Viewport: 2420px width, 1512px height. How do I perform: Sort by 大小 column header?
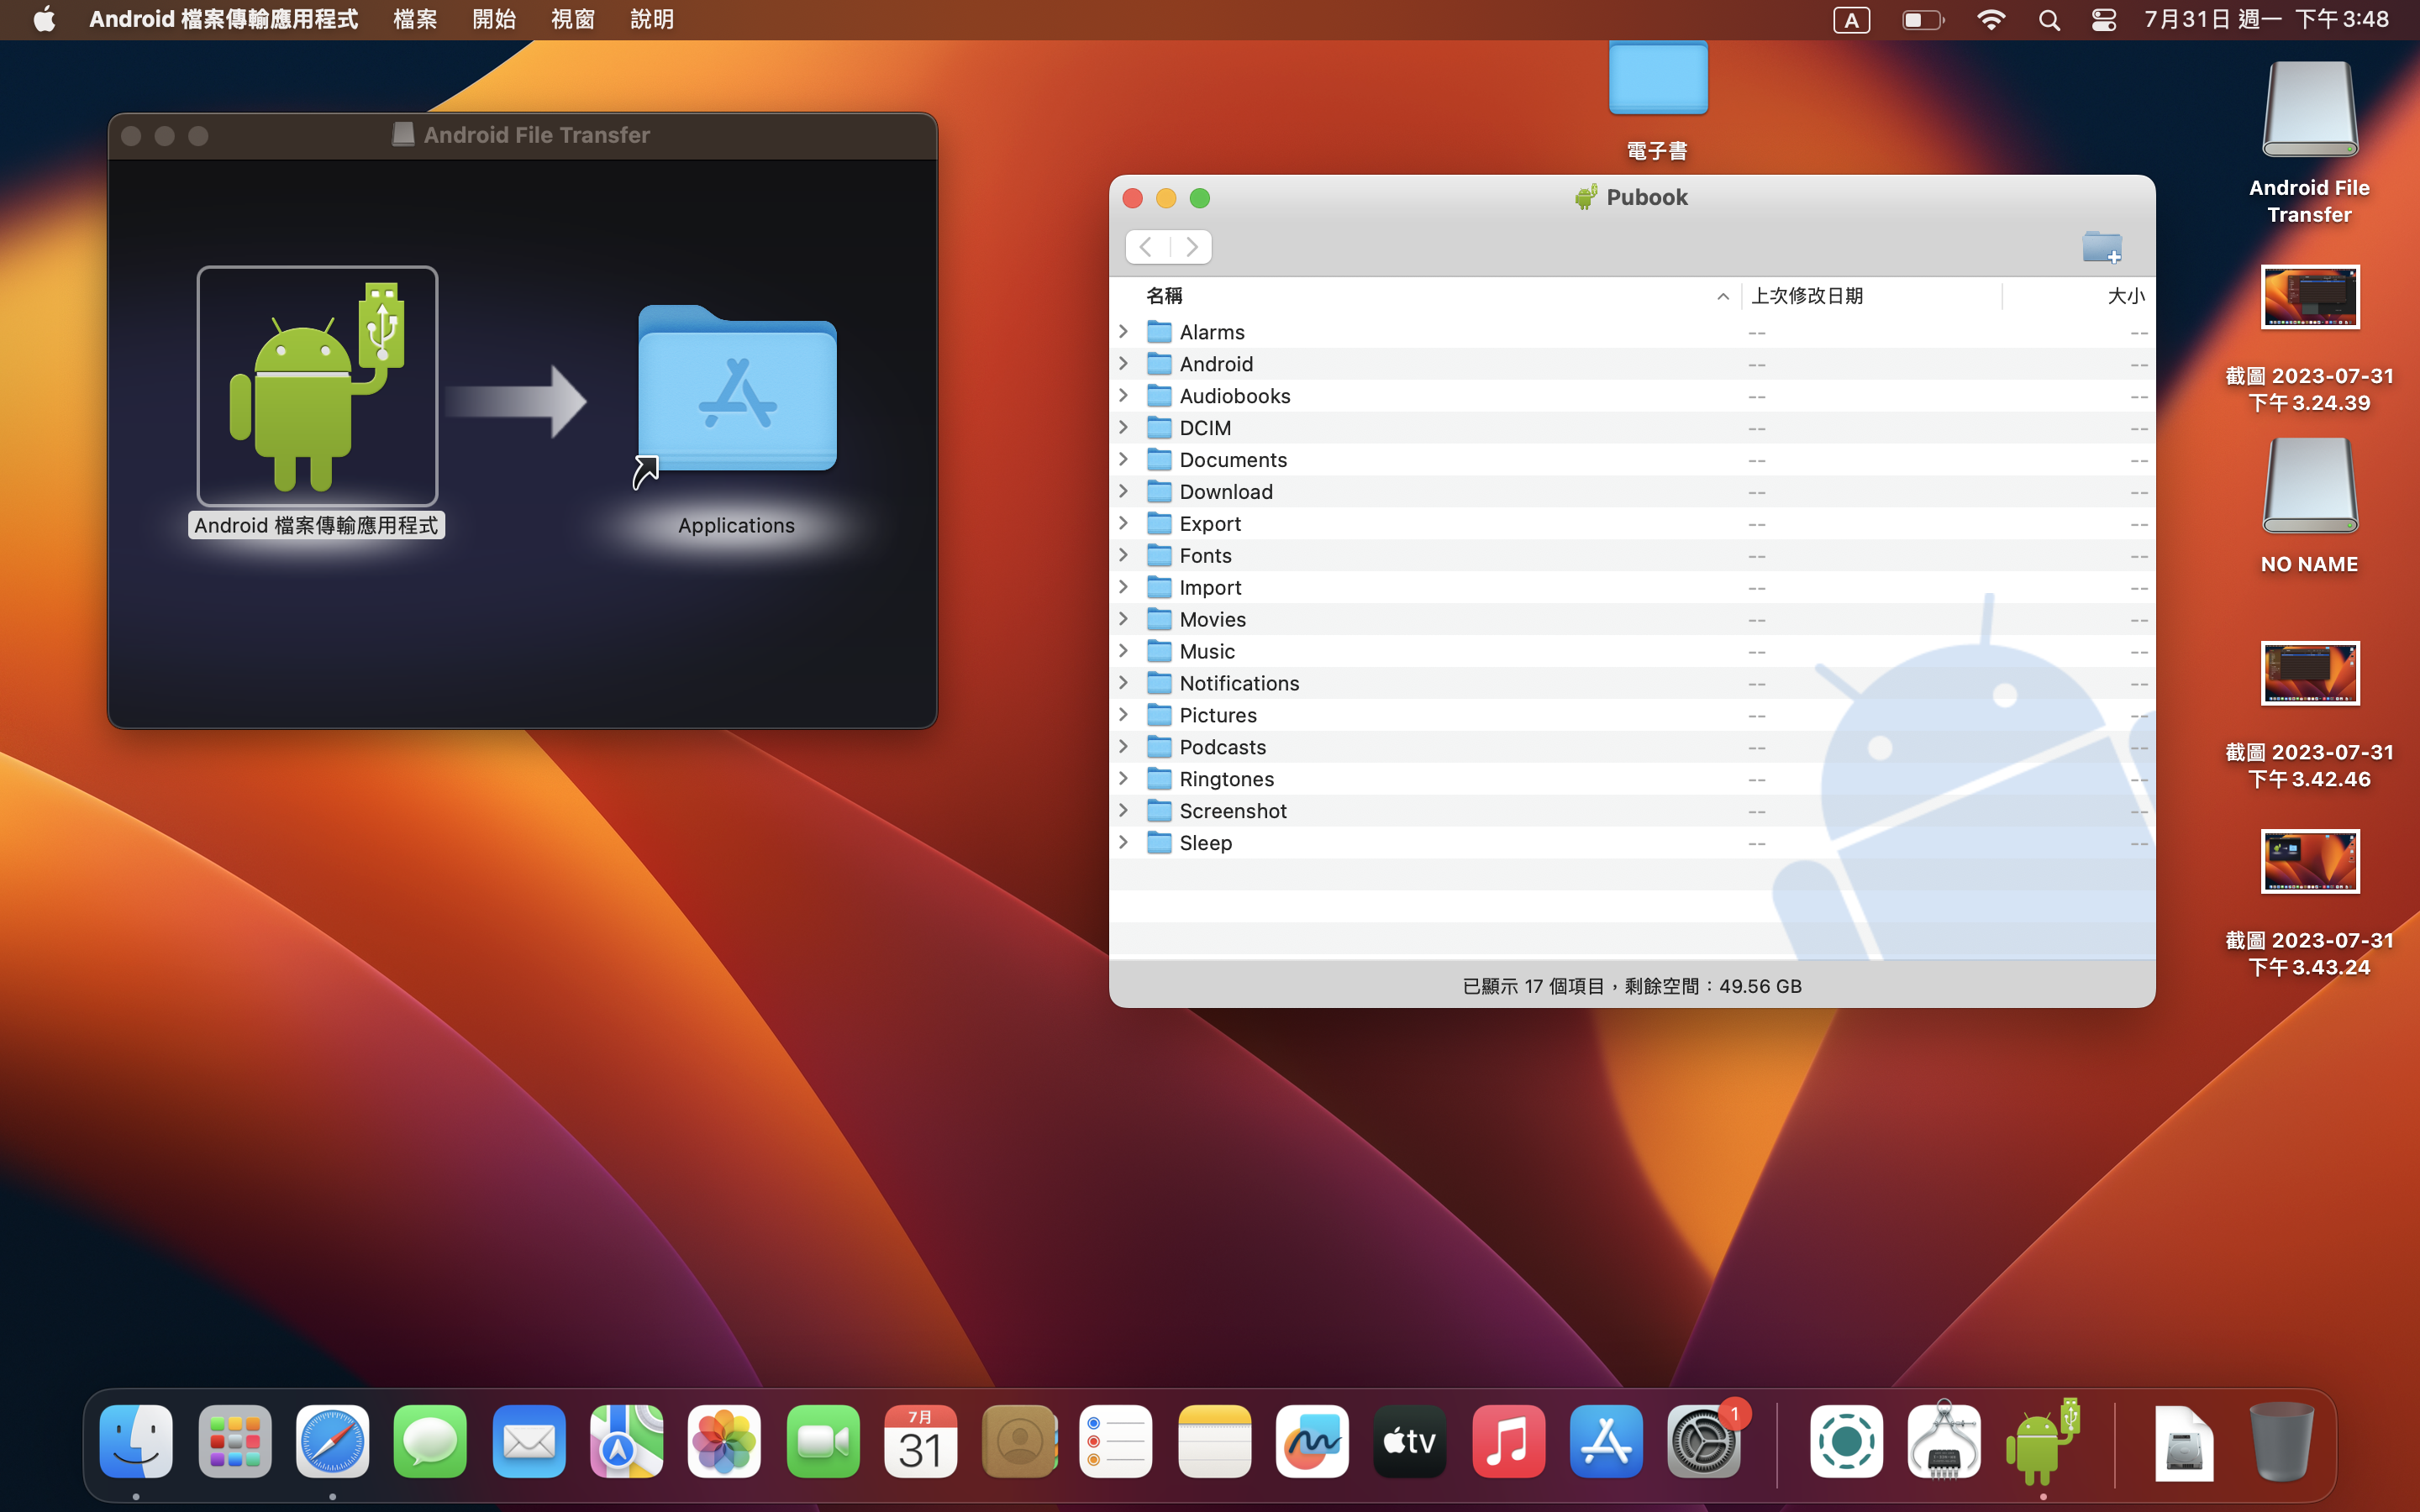click(2078, 296)
